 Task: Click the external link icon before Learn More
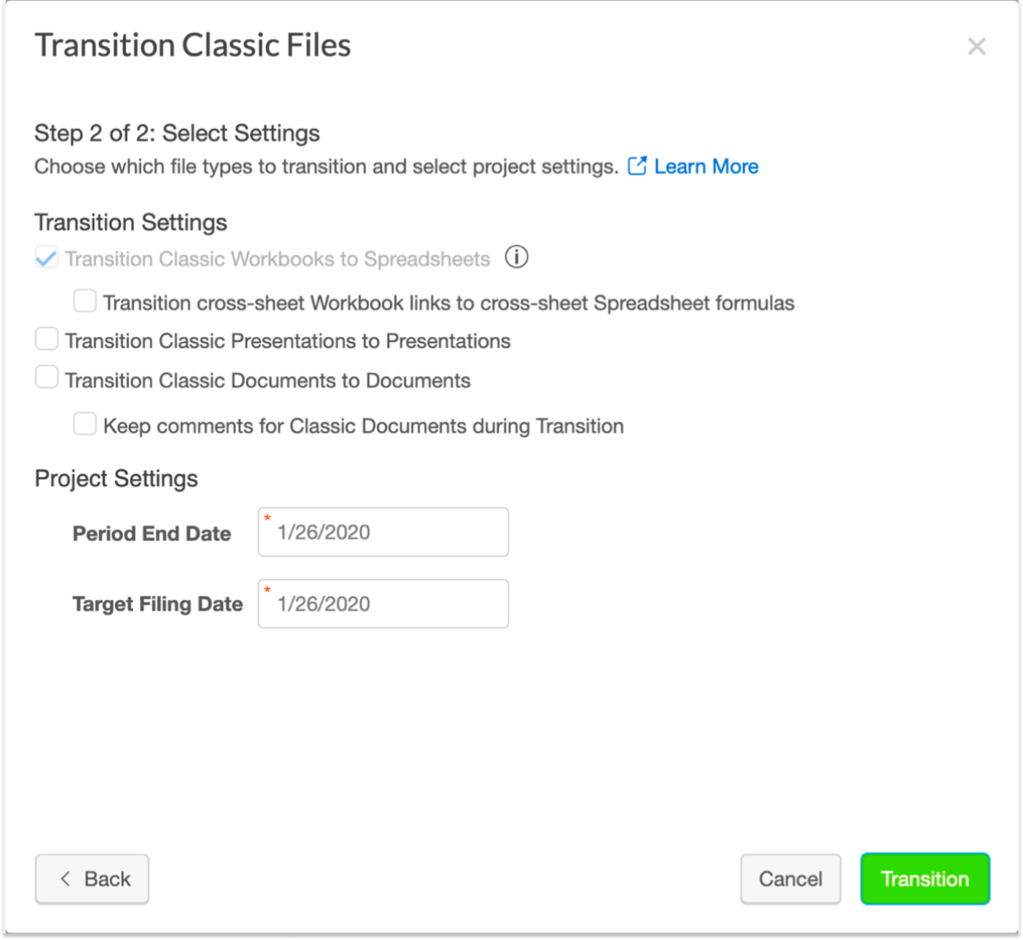pyautogui.click(x=637, y=166)
